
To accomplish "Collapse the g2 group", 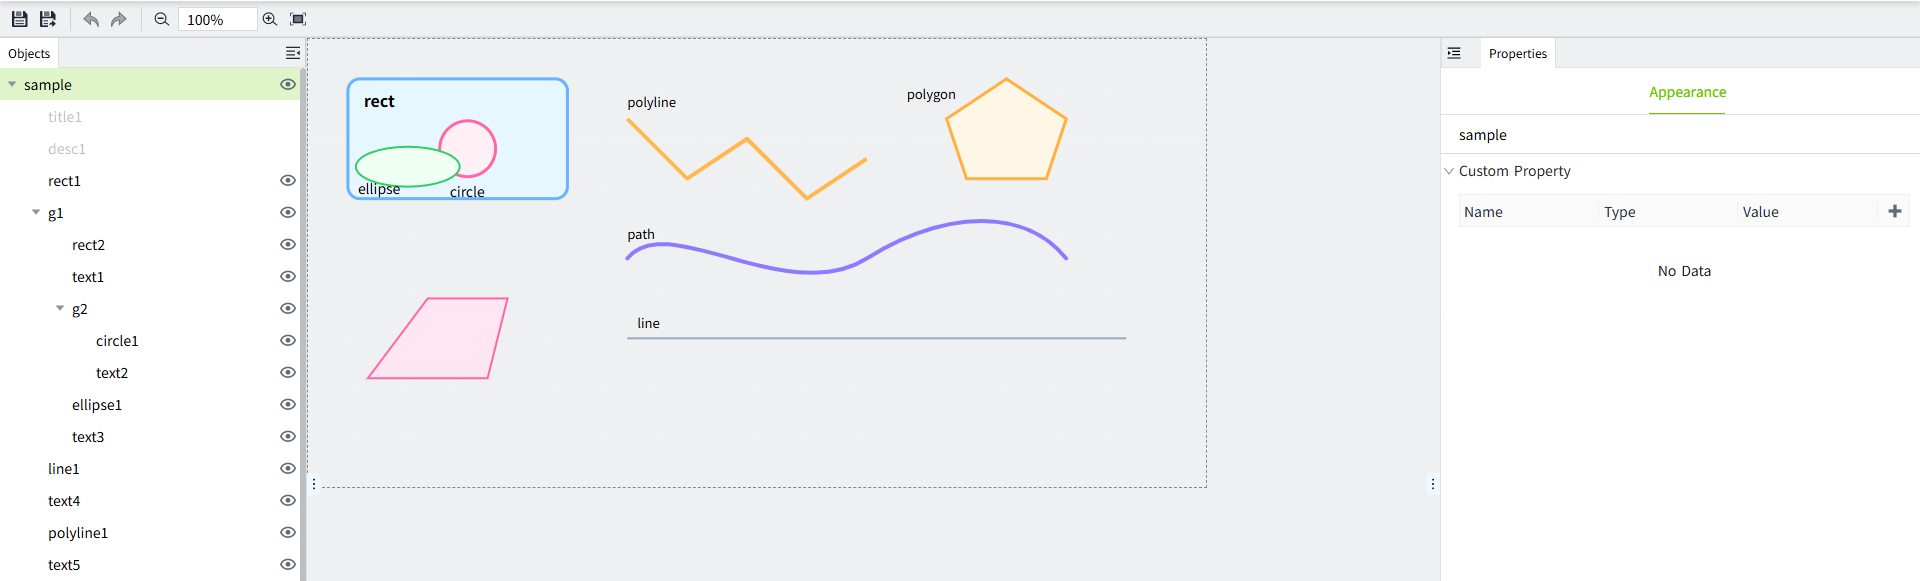I will coord(60,309).
